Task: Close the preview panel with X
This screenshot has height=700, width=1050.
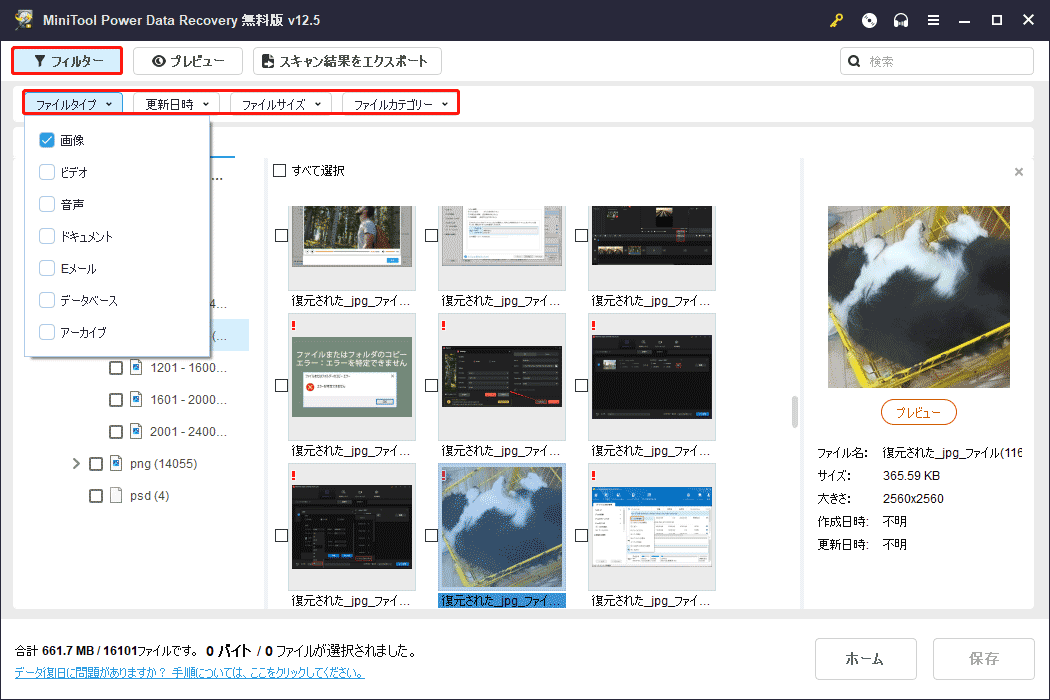Action: coord(1019,171)
